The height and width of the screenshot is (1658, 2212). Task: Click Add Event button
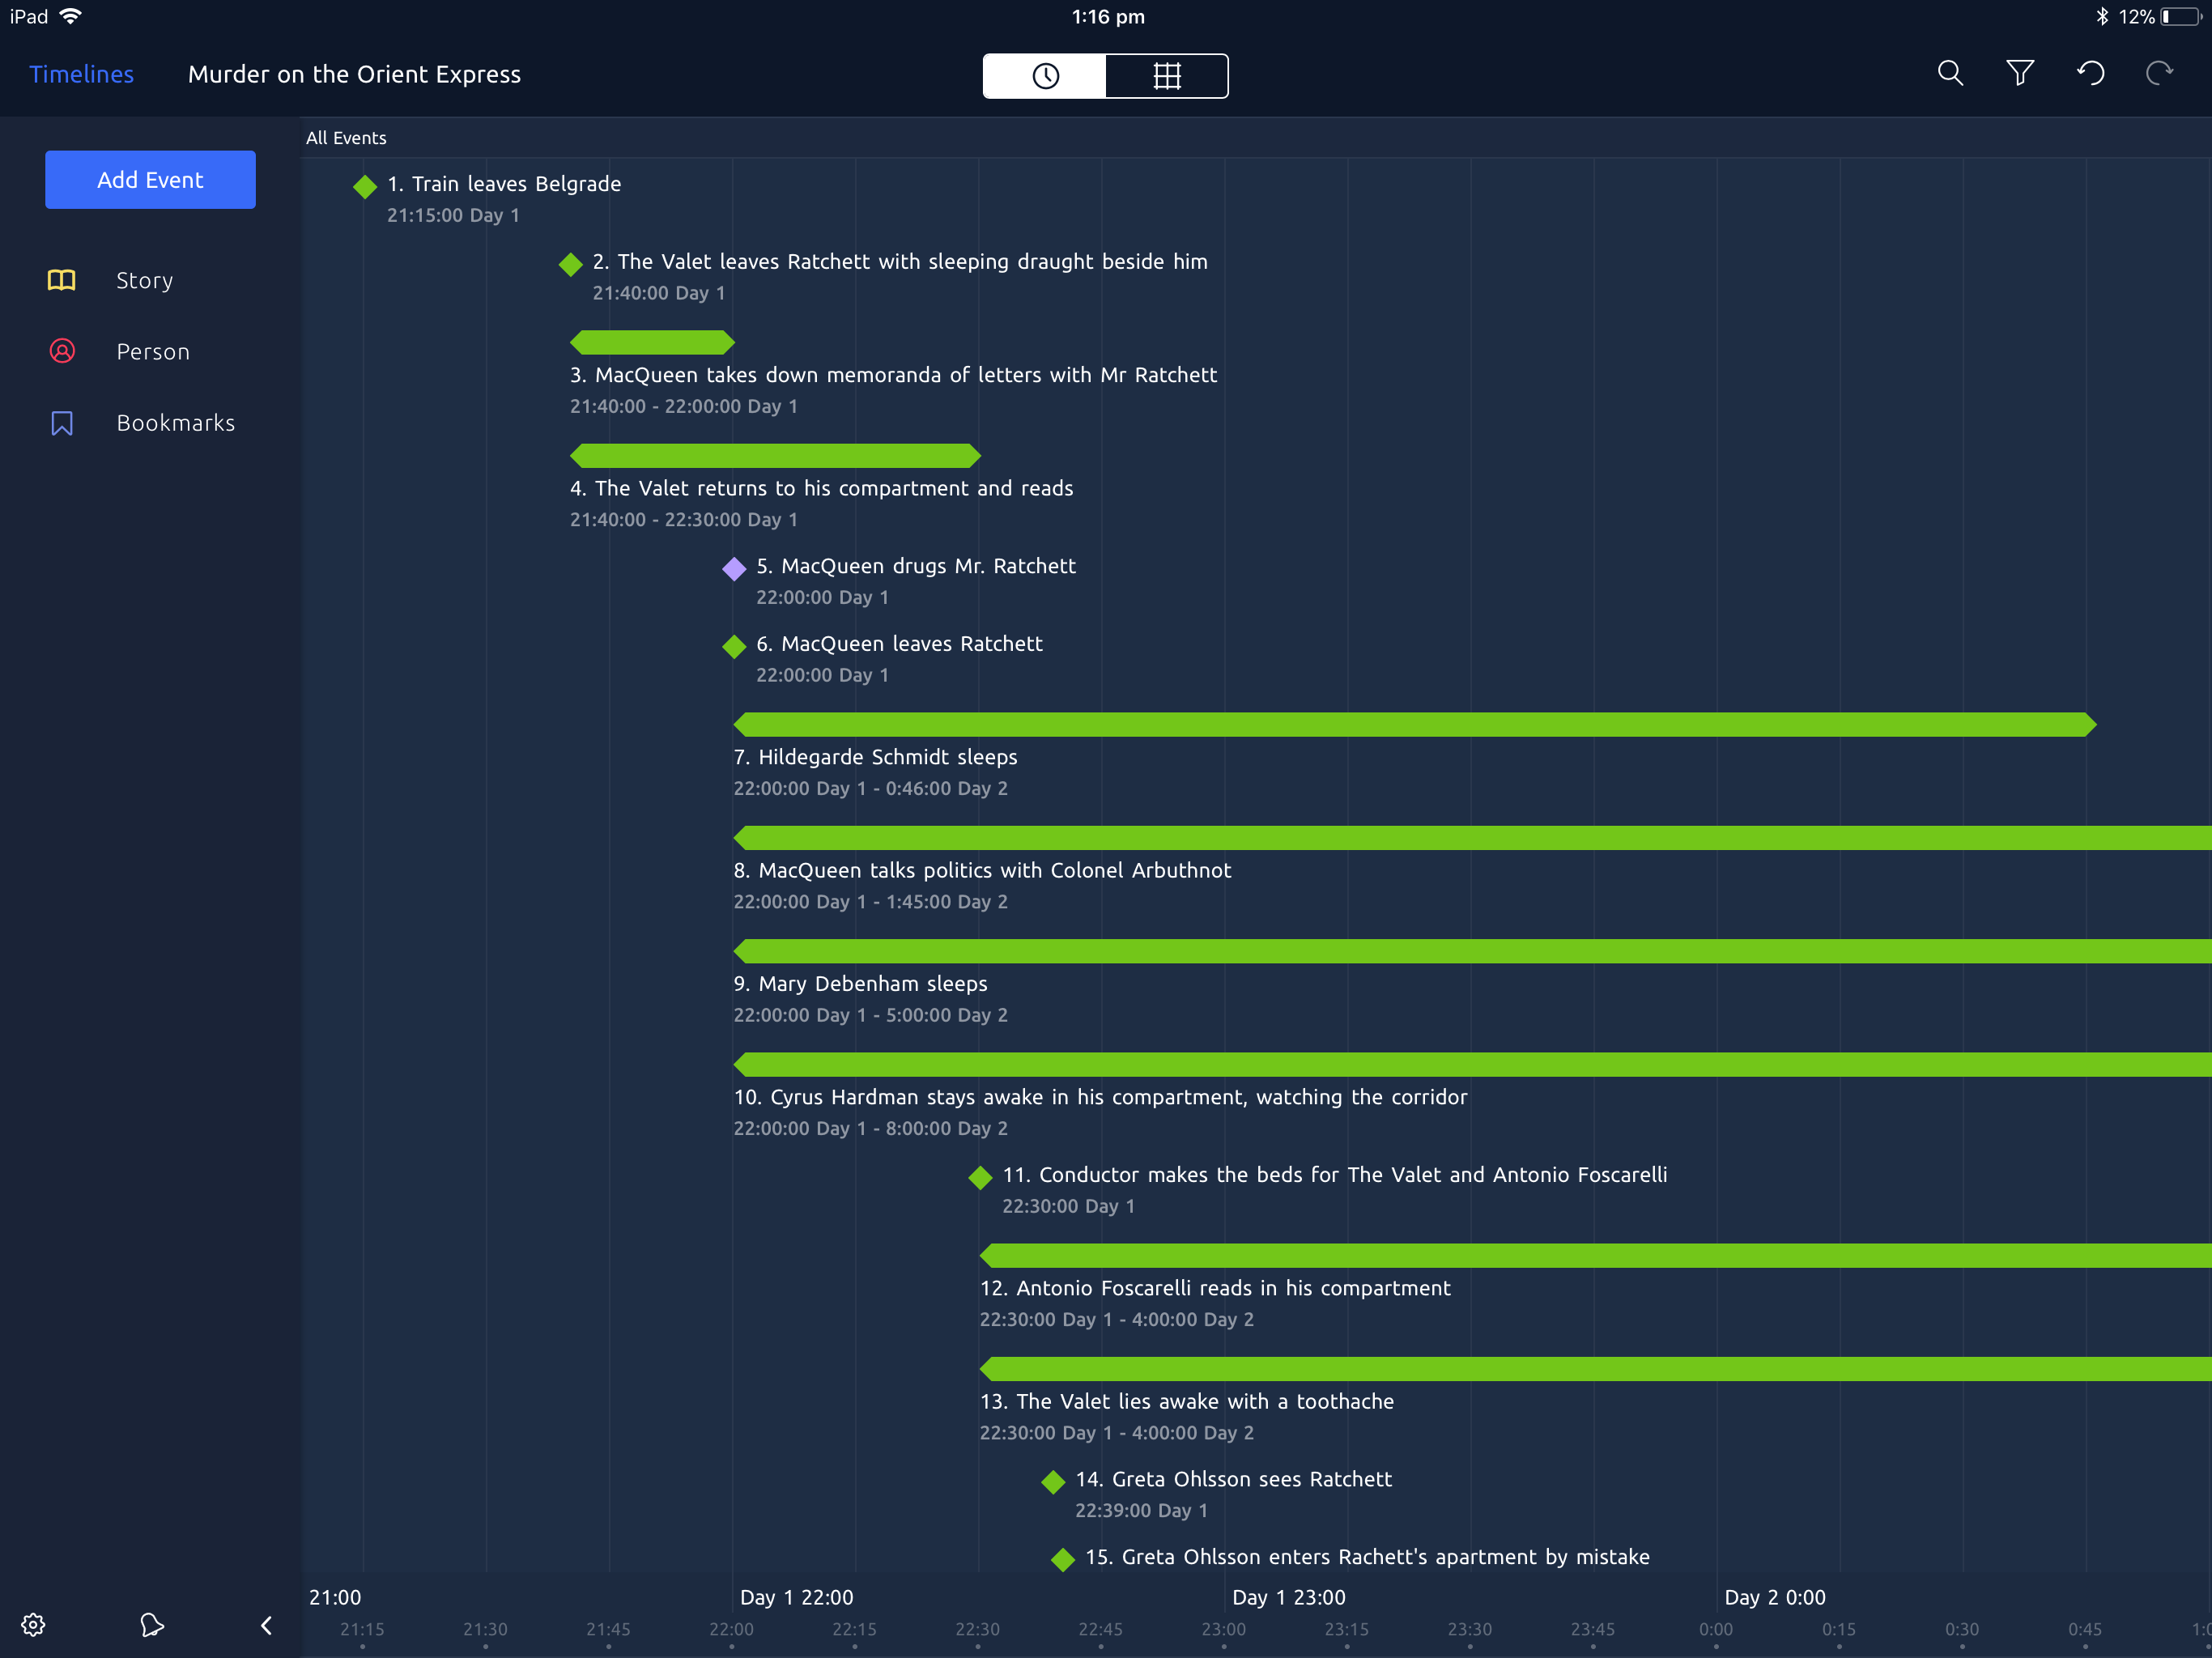148,177
